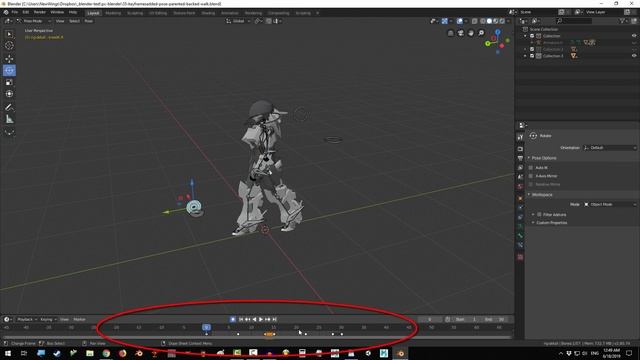The image size is (640, 360).
Task: Toggle visibility of Collection 3
Action: point(634,56)
